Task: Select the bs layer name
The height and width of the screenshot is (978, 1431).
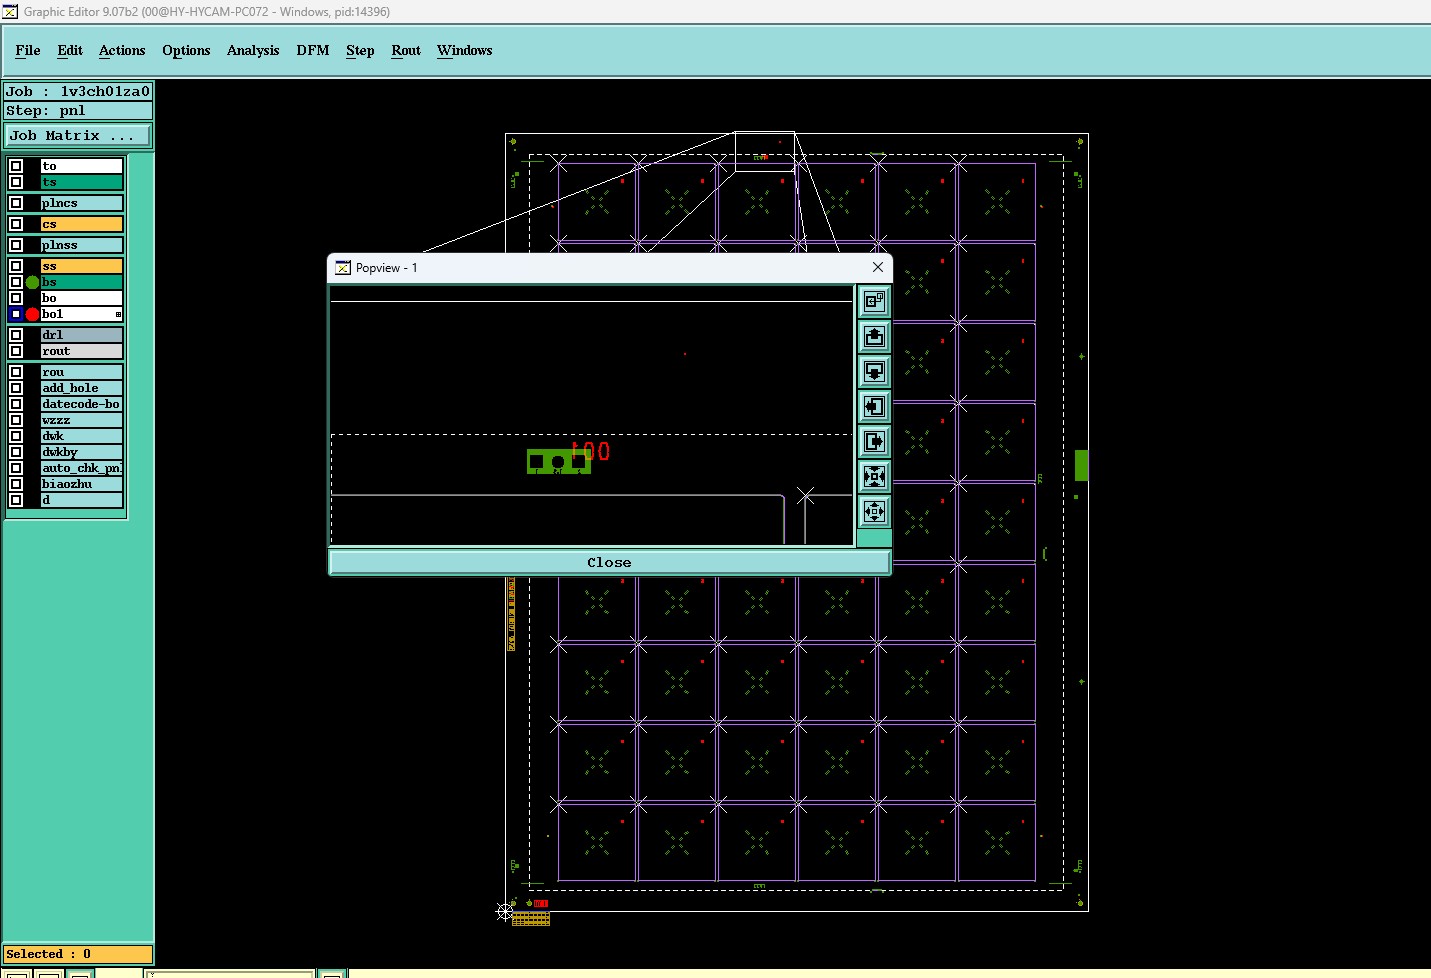Action: [x=82, y=282]
